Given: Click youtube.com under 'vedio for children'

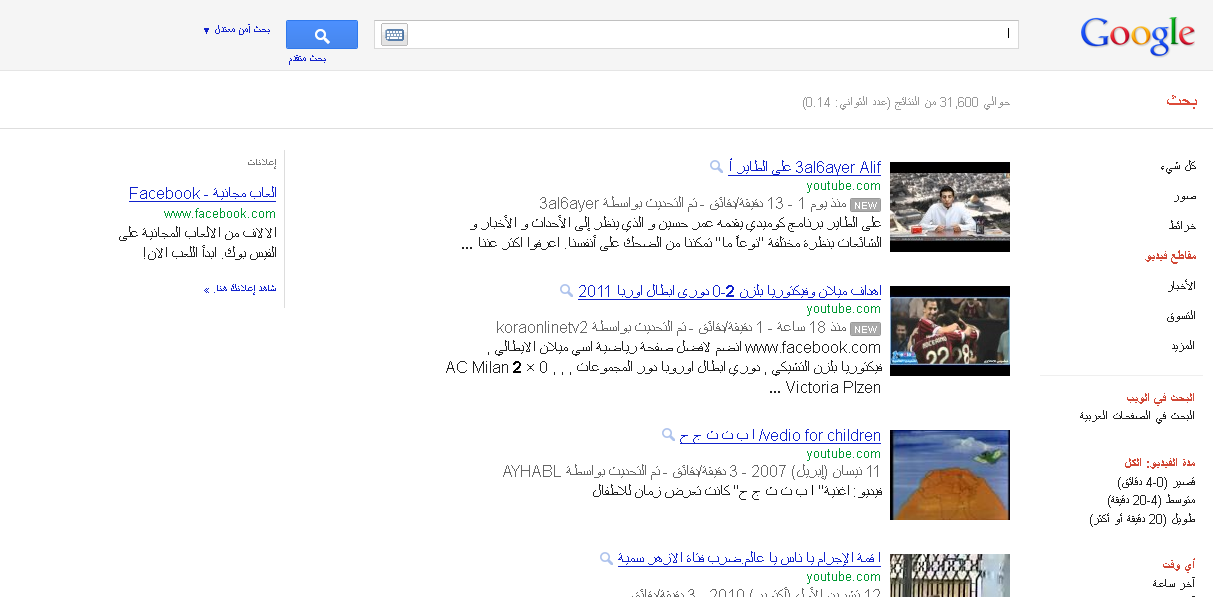Looking at the screenshot, I should point(844,454).
